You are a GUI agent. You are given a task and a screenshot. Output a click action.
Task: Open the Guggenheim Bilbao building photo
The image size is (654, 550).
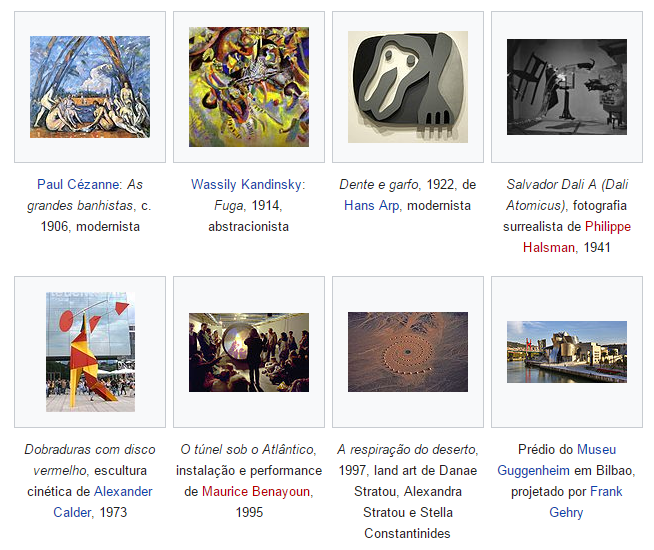pyautogui.click(x=567, y=352)
